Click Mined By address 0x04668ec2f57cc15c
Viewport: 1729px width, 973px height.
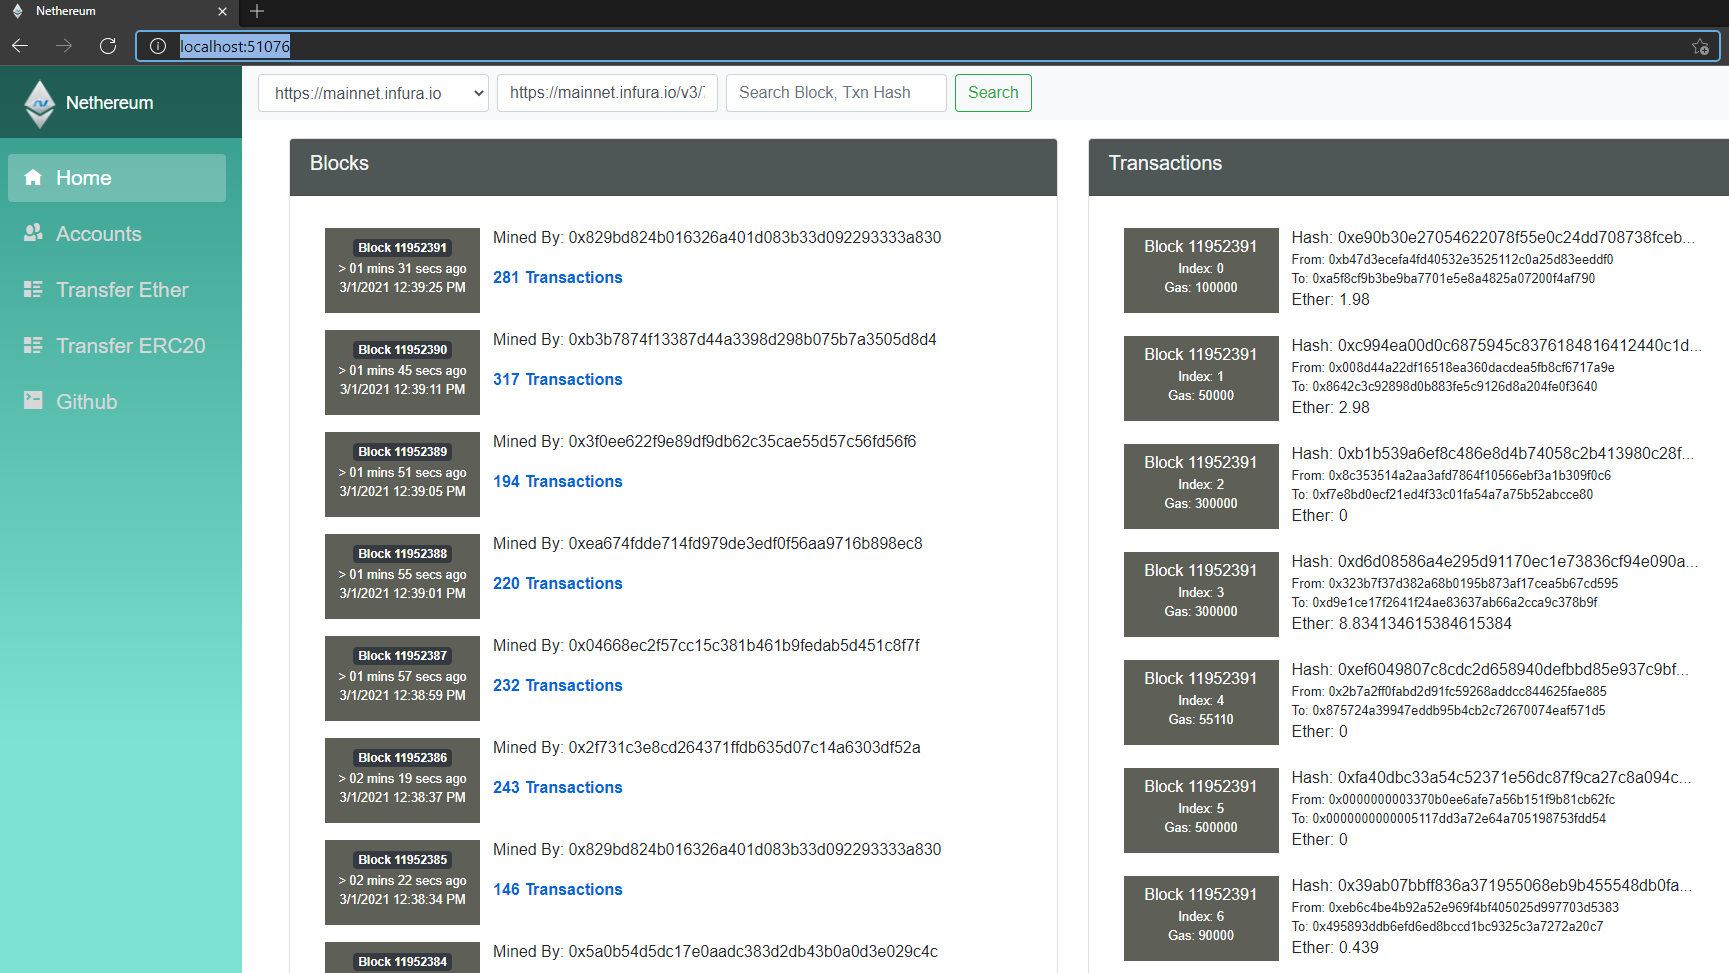744,646
